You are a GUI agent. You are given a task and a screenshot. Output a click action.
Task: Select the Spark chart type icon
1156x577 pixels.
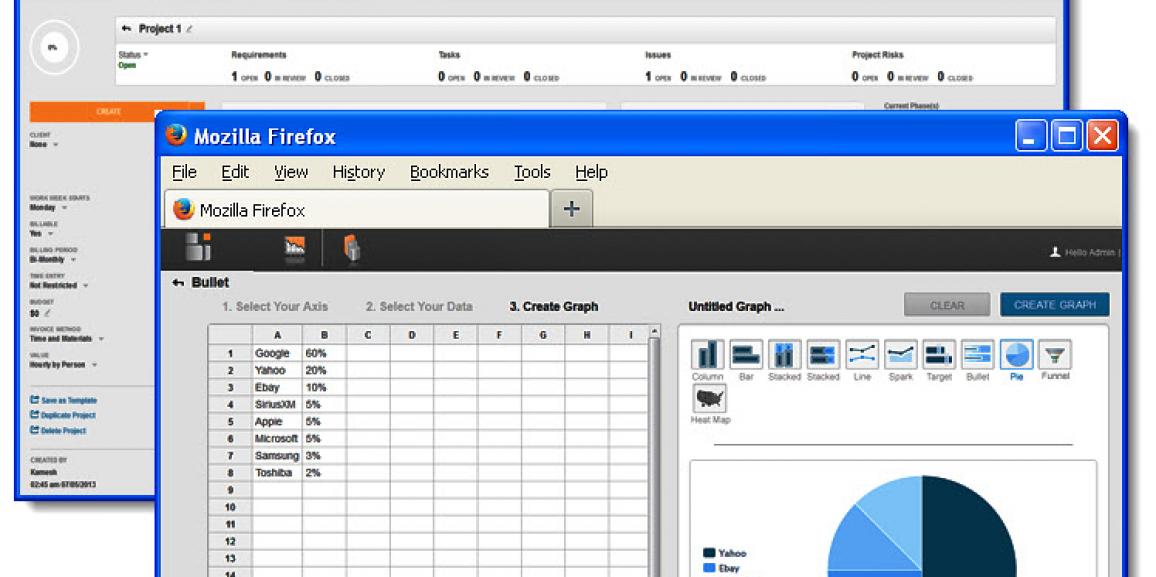(x=900, y=355)
